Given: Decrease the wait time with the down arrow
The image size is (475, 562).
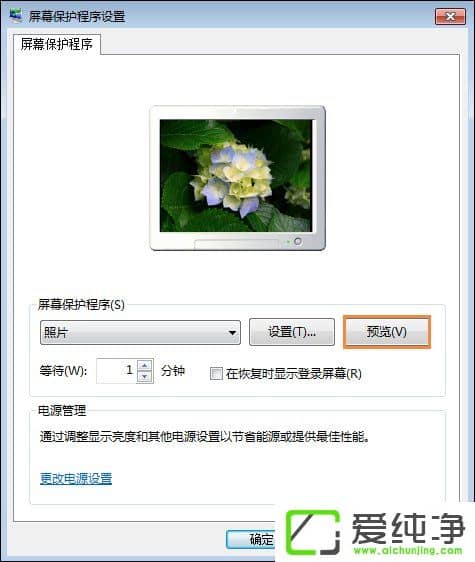Looking at the screenshot, I should coord(144,377).
